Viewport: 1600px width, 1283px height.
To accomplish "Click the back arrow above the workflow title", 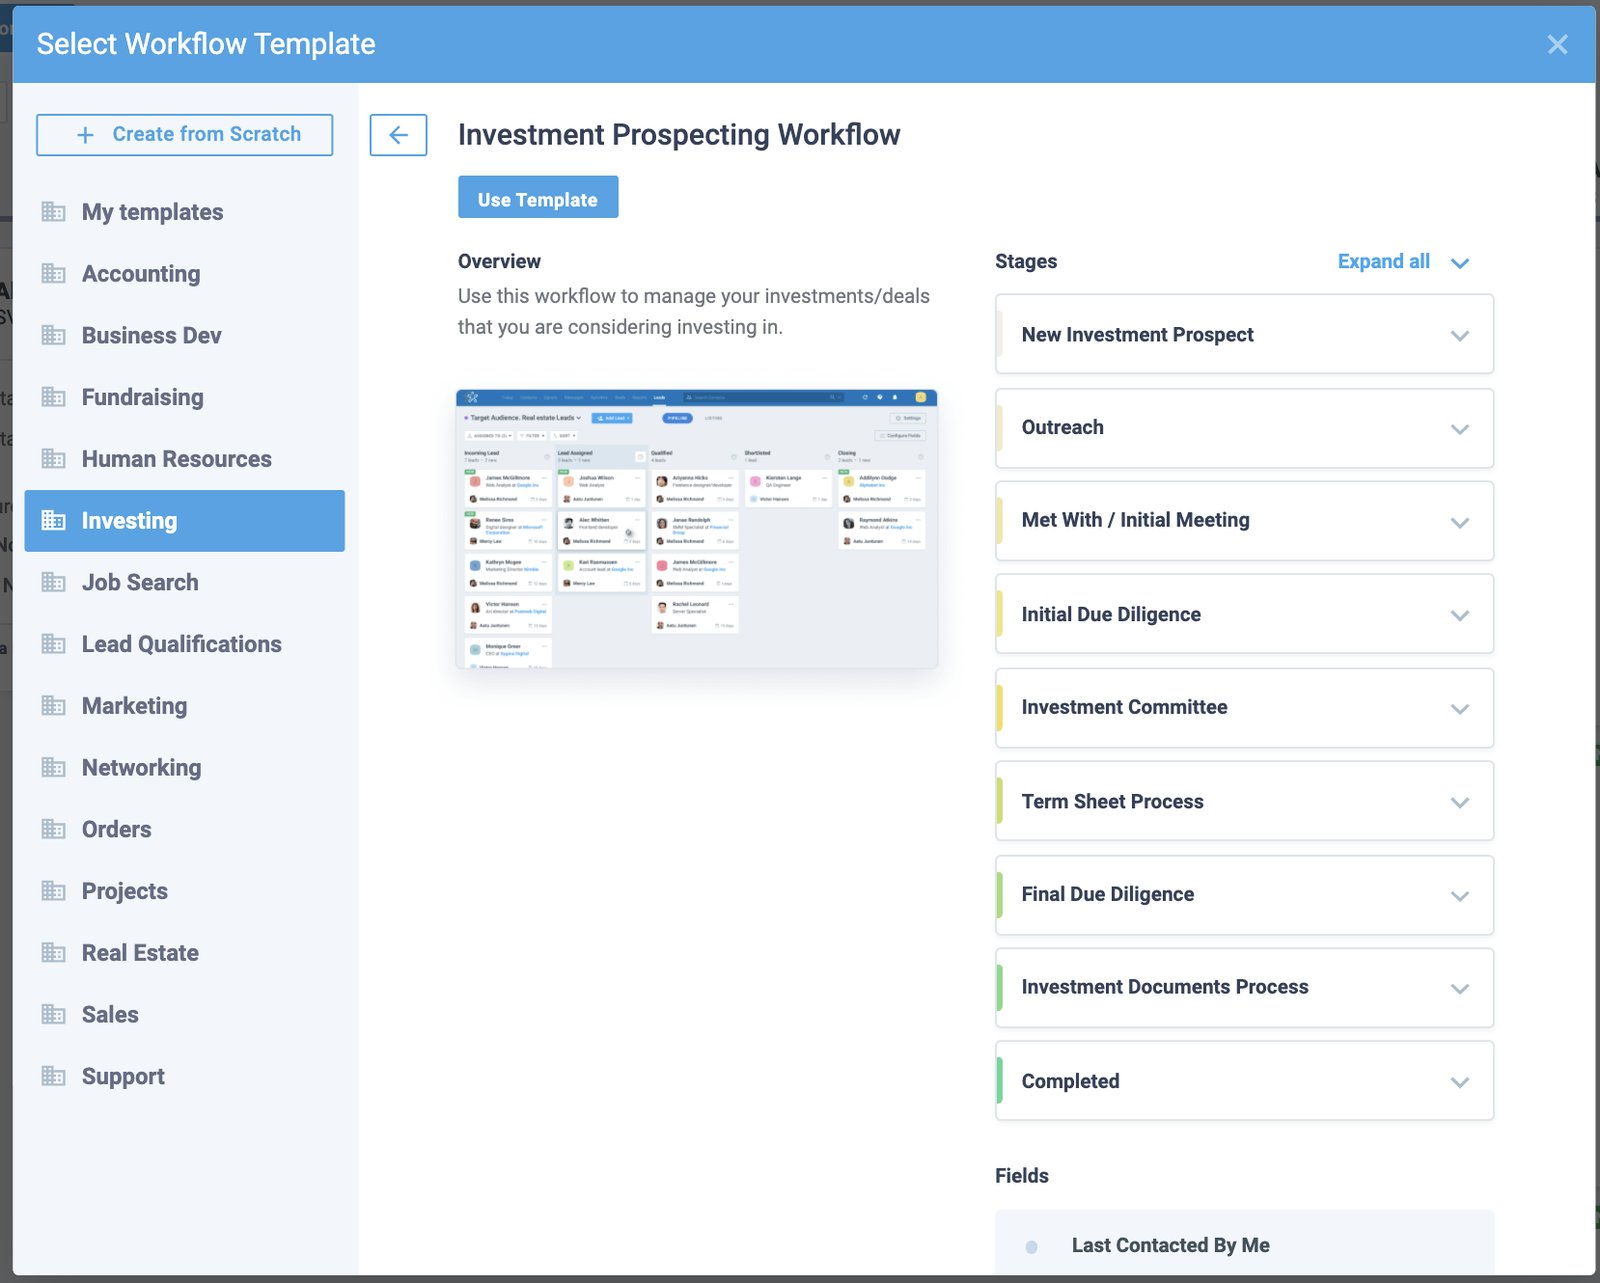I will coord(398,134).
